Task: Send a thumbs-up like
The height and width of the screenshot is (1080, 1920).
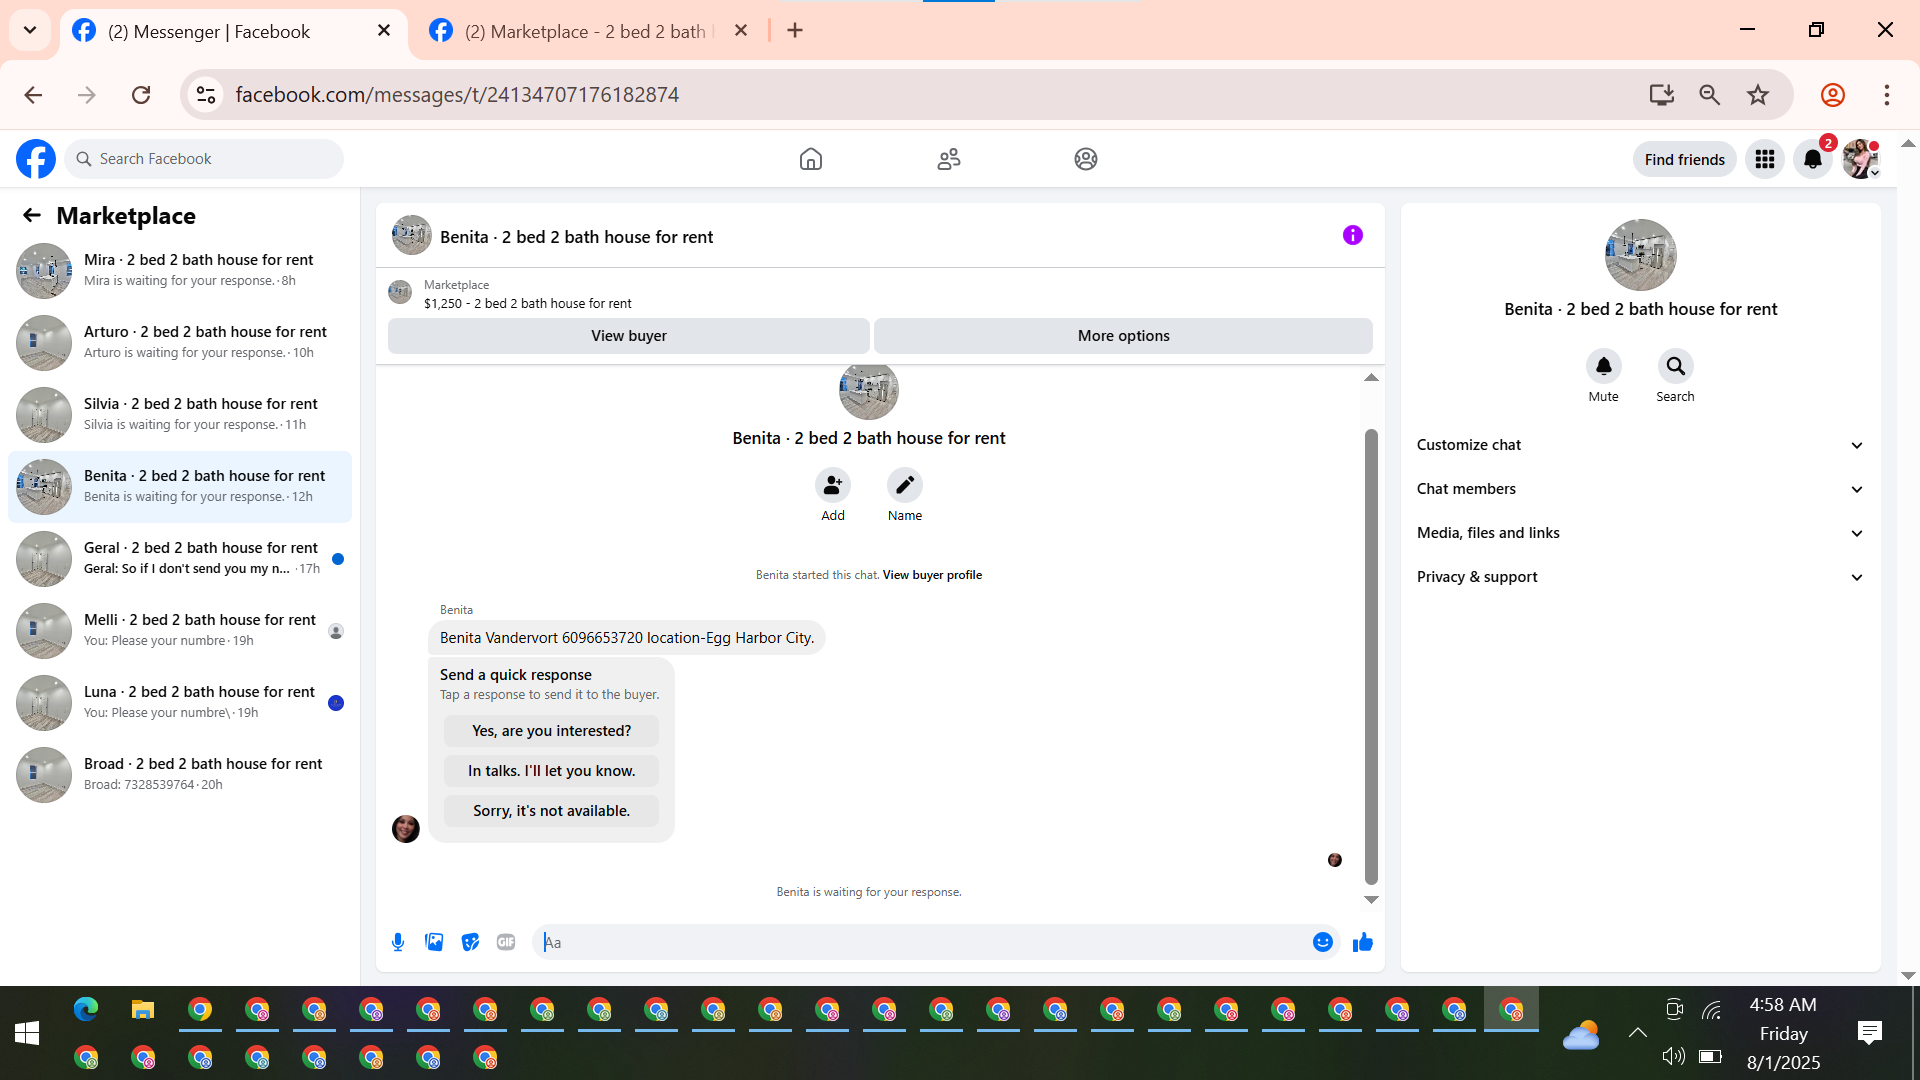Action: 1362,942
